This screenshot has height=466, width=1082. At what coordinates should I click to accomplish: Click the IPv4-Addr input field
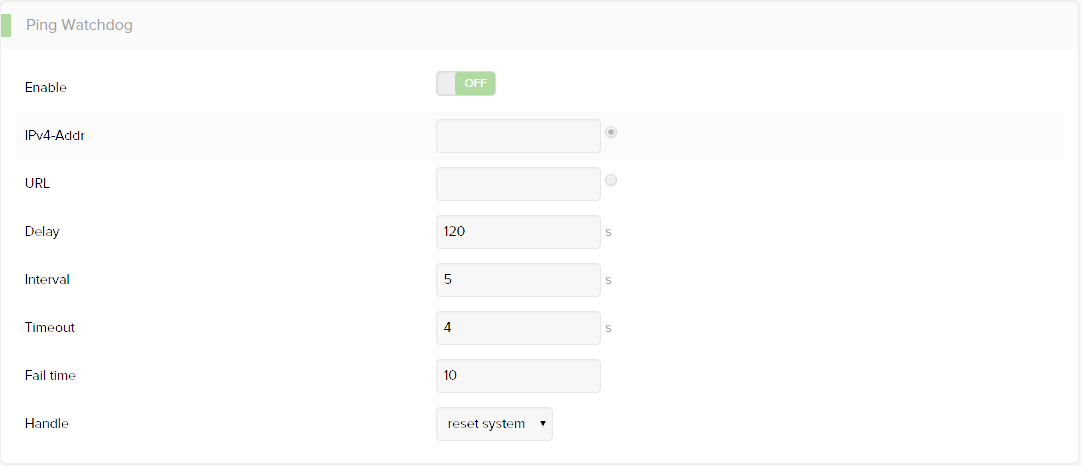(518, 136)
